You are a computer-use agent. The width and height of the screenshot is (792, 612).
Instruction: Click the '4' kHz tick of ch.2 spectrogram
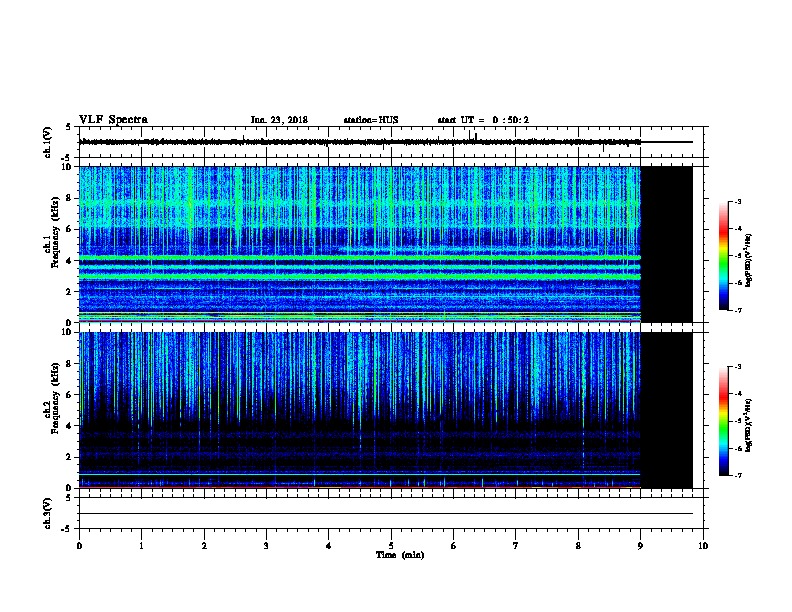coord(69,426)
